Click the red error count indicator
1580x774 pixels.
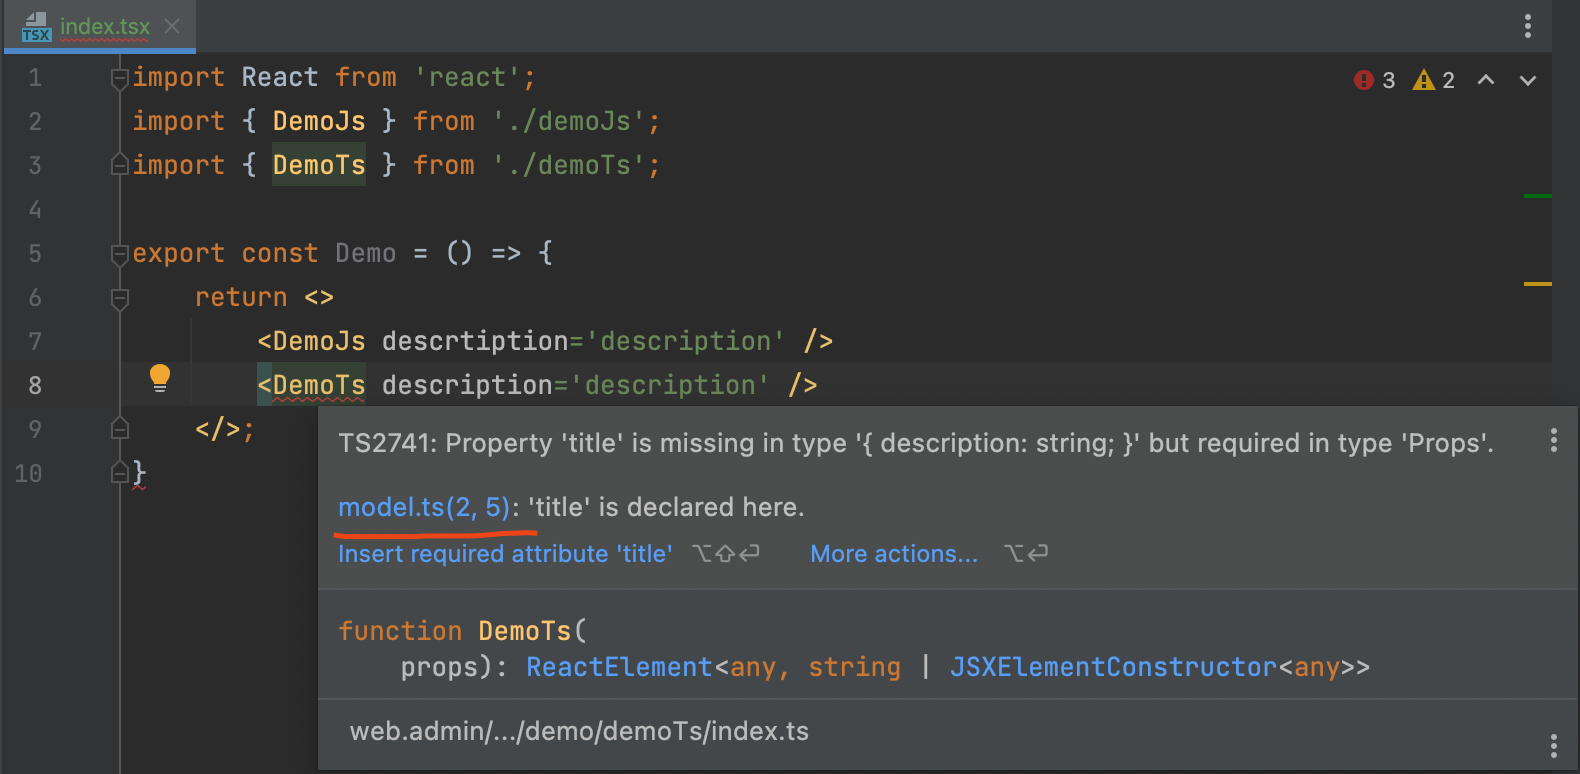(1374, 80)
